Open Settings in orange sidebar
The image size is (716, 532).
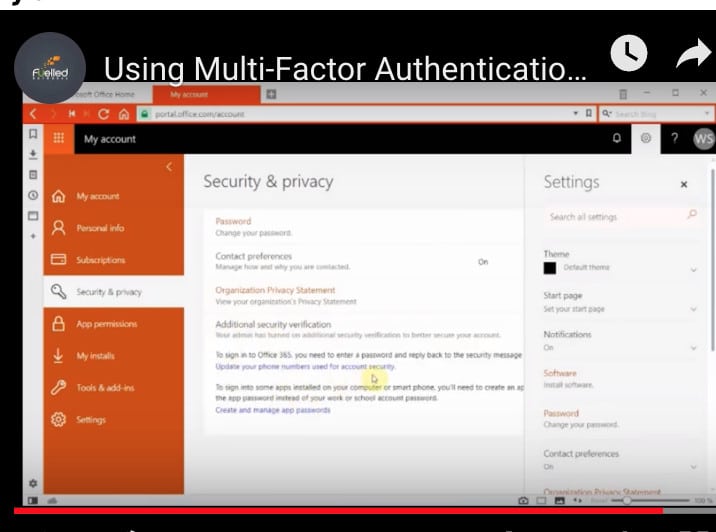pyautogui.click(x=114, y=419)
